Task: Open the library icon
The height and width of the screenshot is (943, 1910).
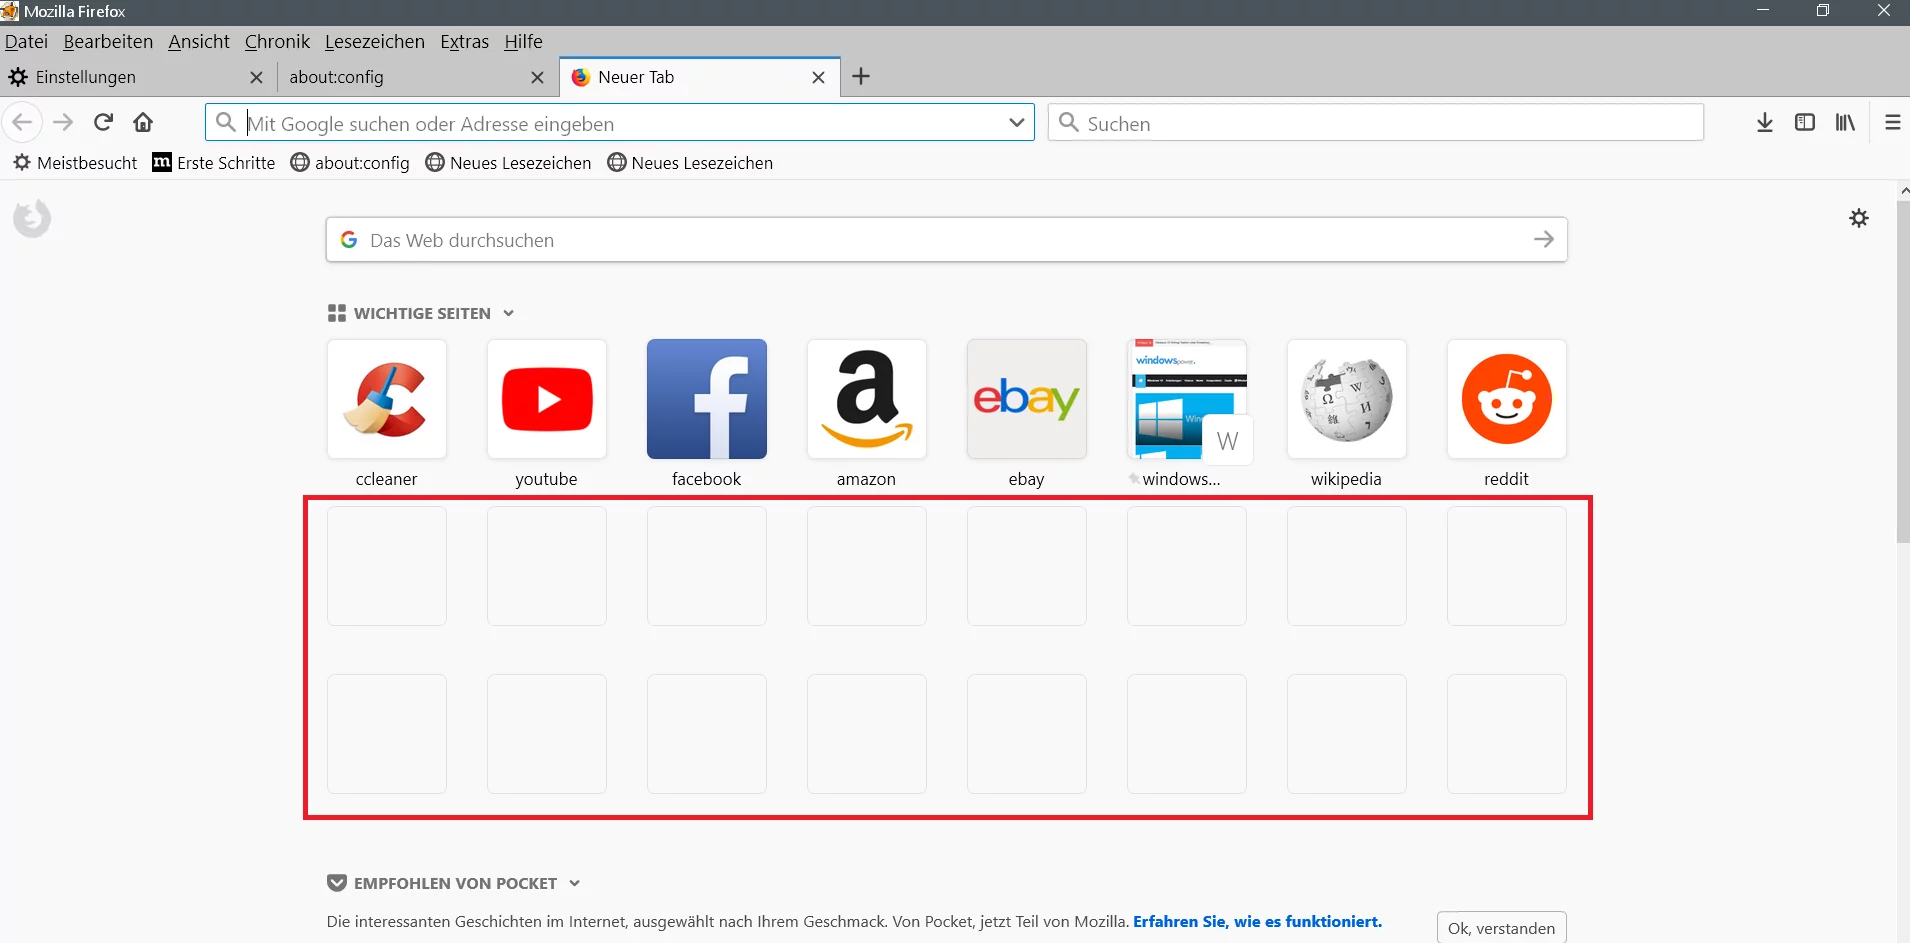Action: click(1845, 122)
